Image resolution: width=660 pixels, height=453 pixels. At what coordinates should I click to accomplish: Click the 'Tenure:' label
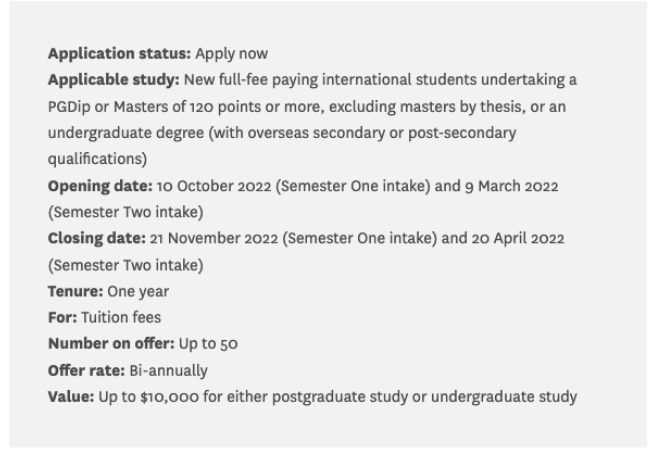pos(75,291)
